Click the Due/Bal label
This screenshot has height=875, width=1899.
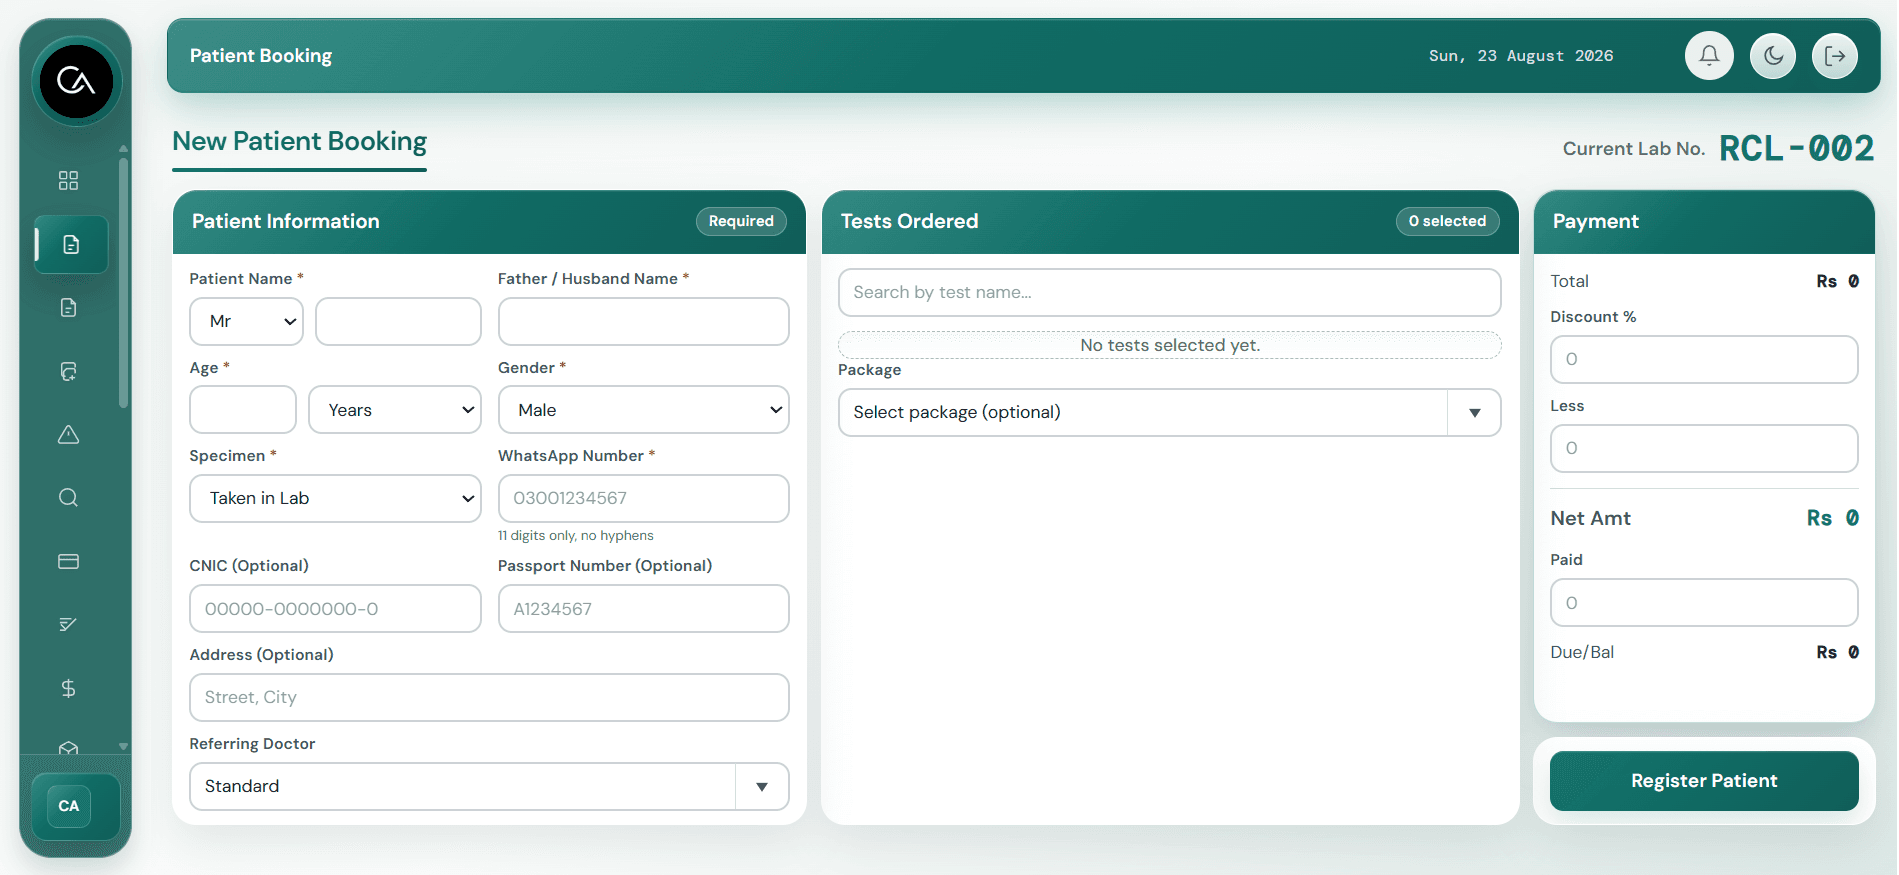[x=1582, y=652]
